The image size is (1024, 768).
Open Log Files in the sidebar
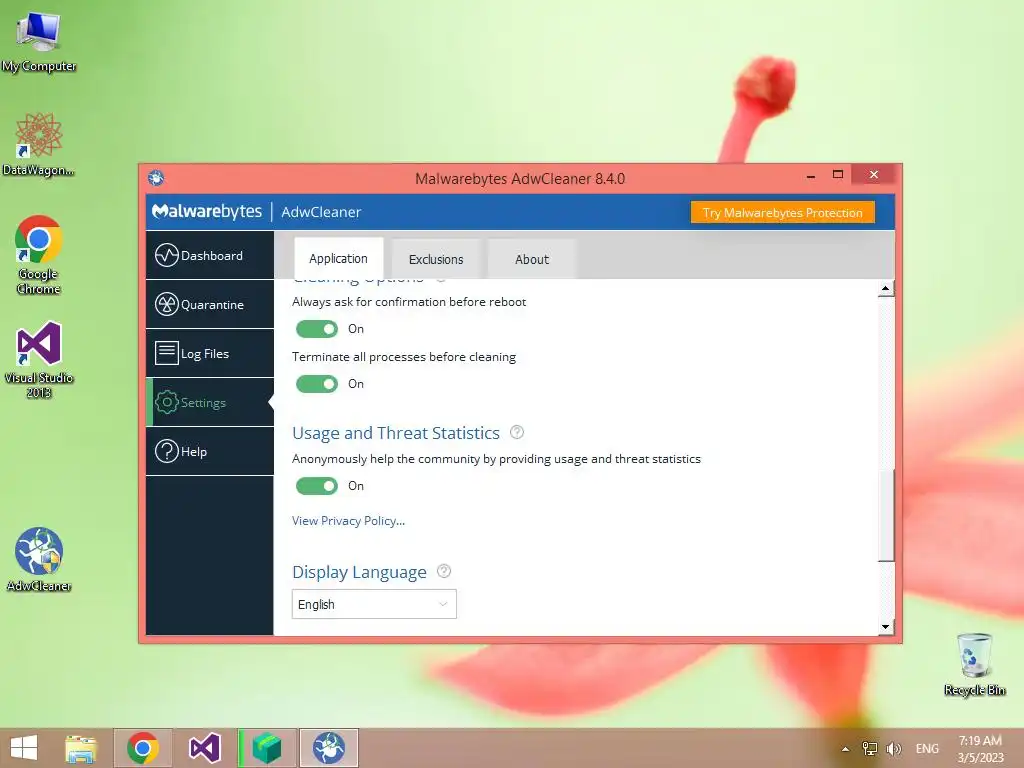[x=210, y=353]
